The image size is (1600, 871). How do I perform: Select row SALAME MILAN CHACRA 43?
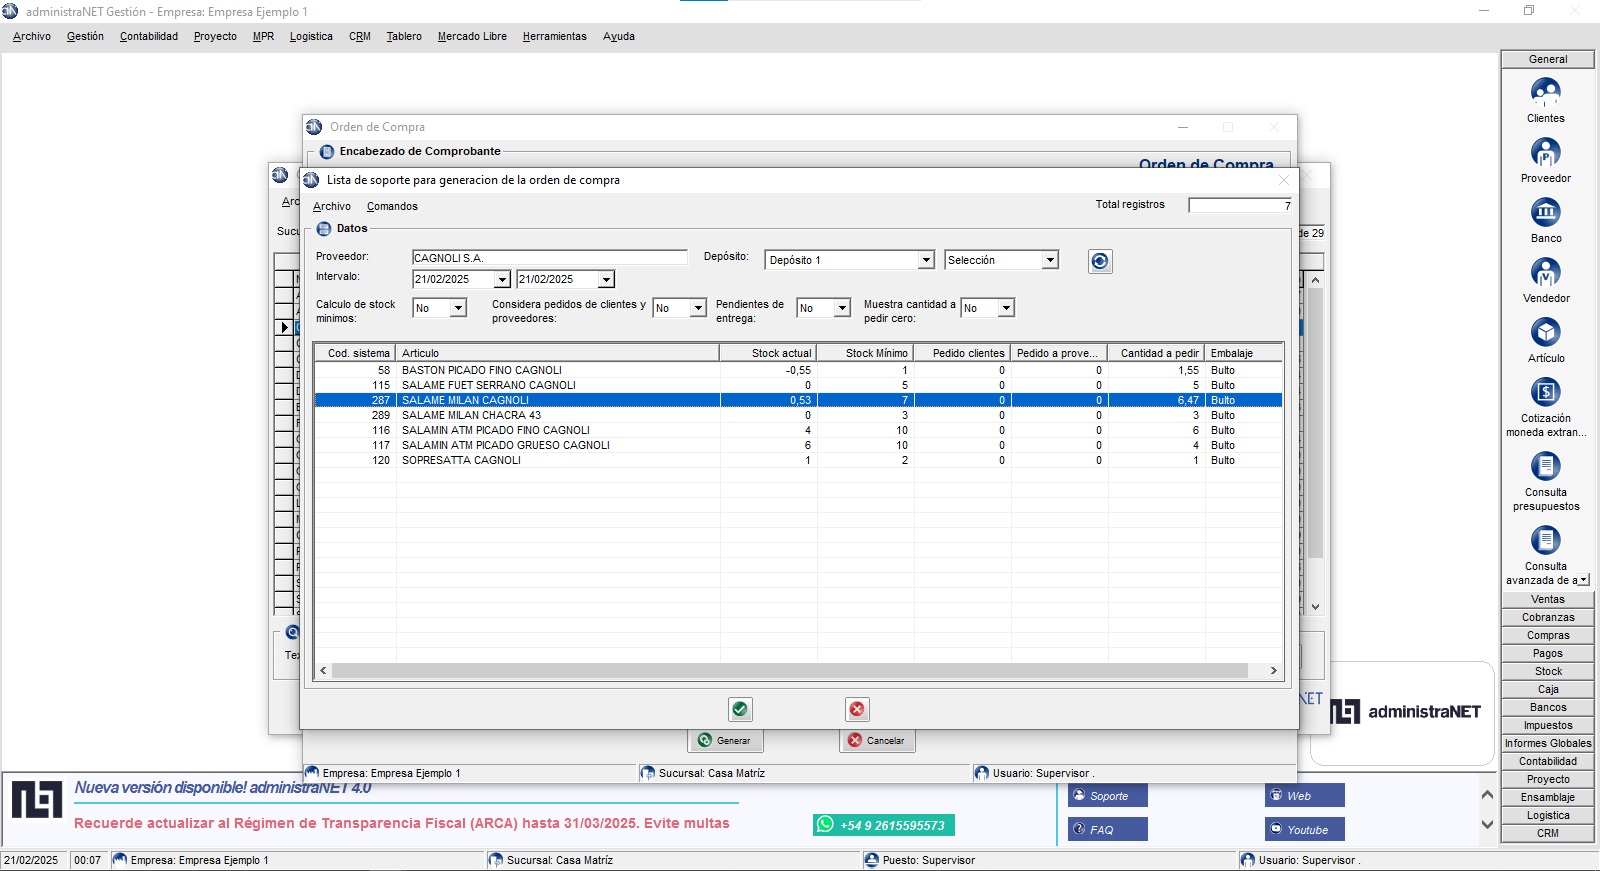coord(798,415)
